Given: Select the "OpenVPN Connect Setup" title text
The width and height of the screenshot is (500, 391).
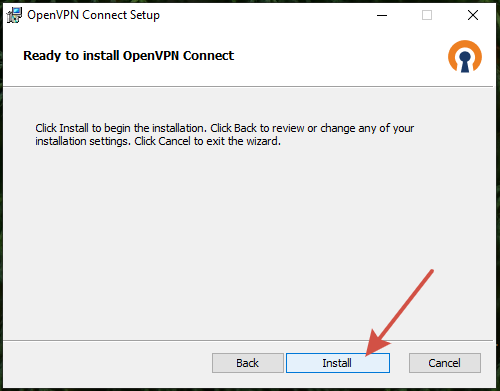Looking at the screenshot, I should 93,15.
